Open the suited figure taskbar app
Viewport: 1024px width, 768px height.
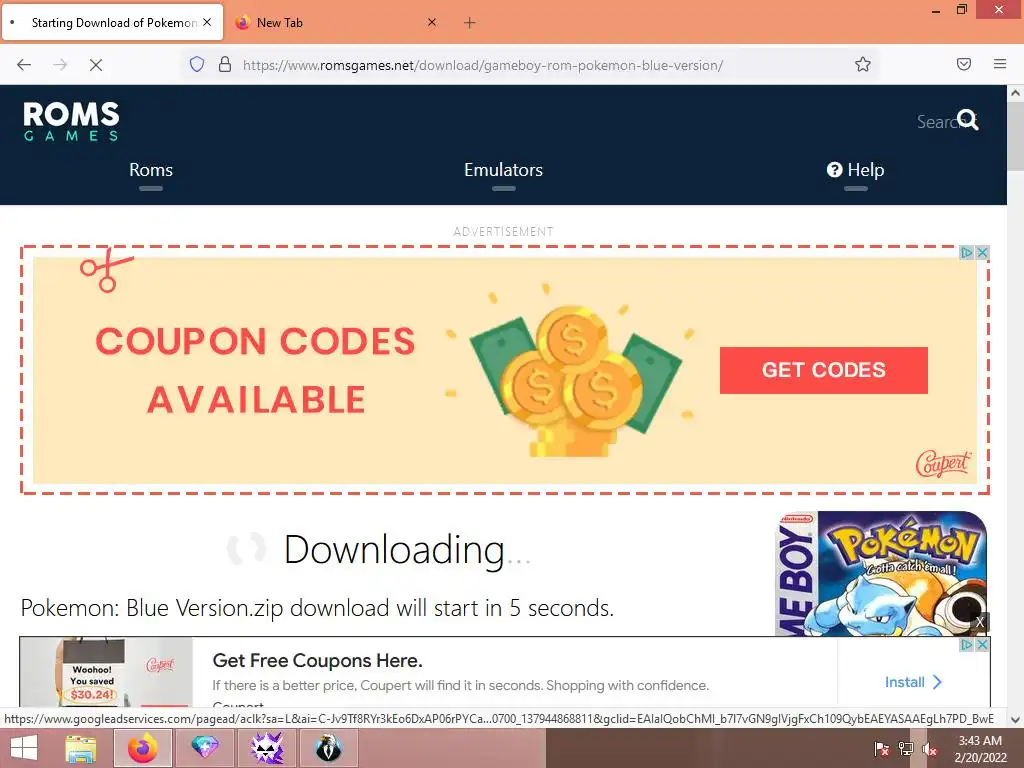pyautogui.click(x=328, y=748)
